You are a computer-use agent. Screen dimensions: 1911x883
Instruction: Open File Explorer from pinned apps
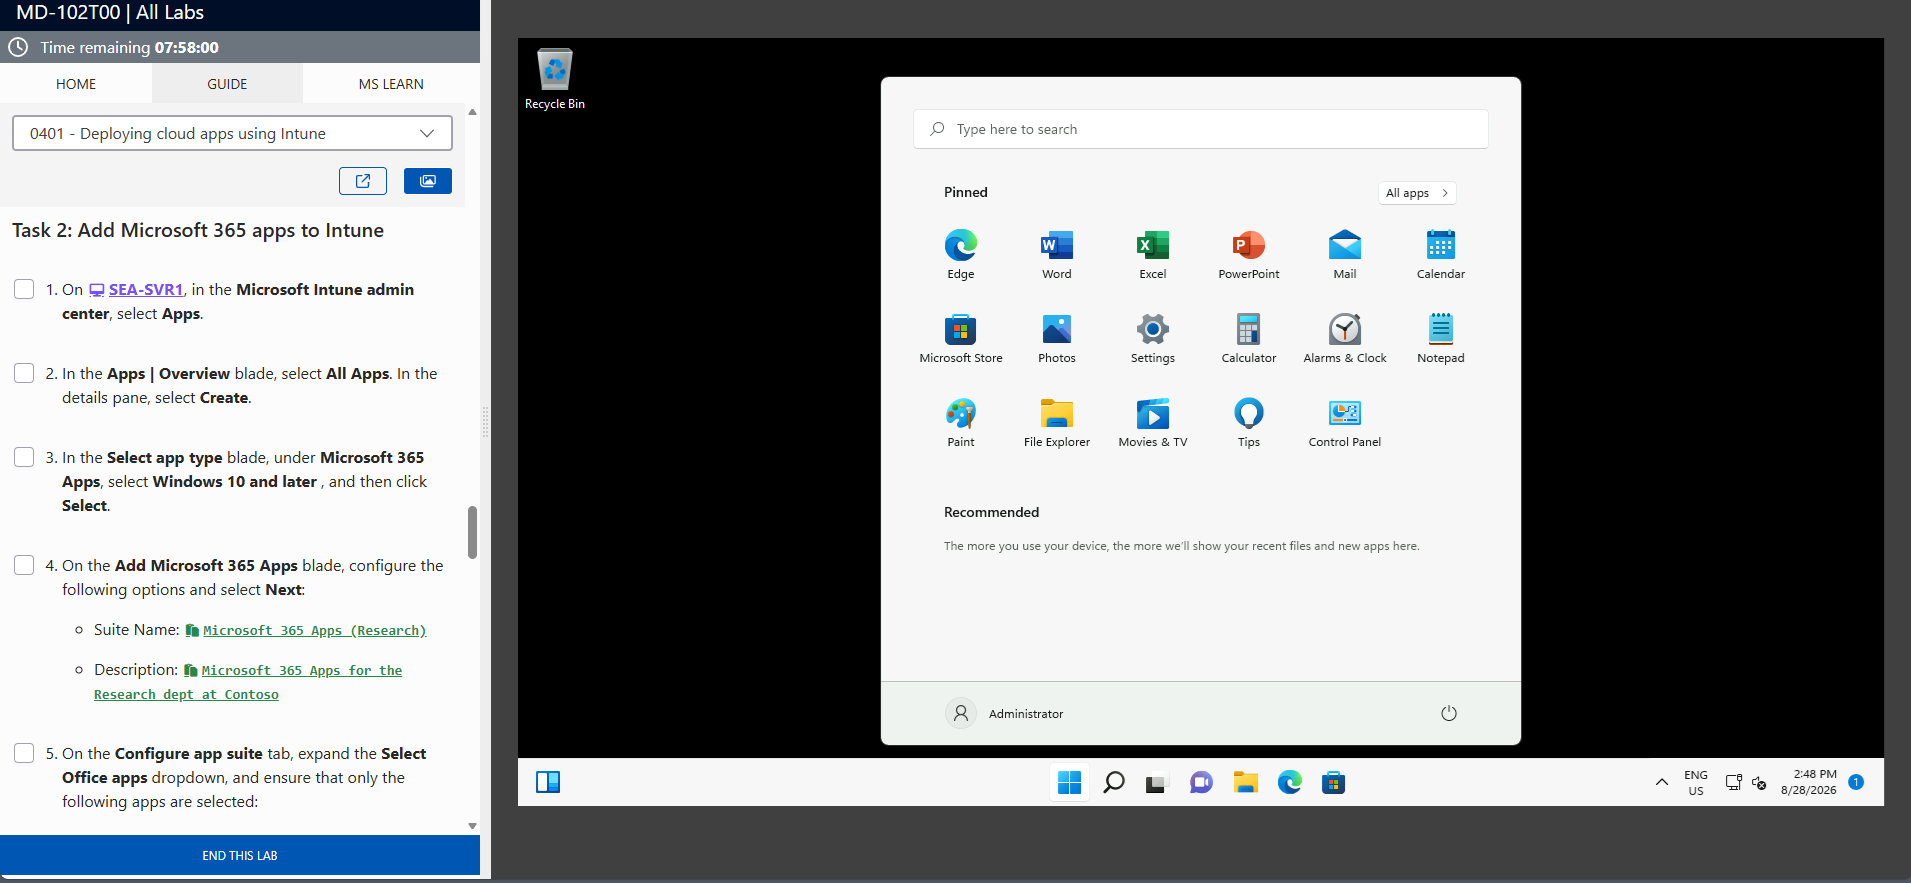(x=1056, y=422)
